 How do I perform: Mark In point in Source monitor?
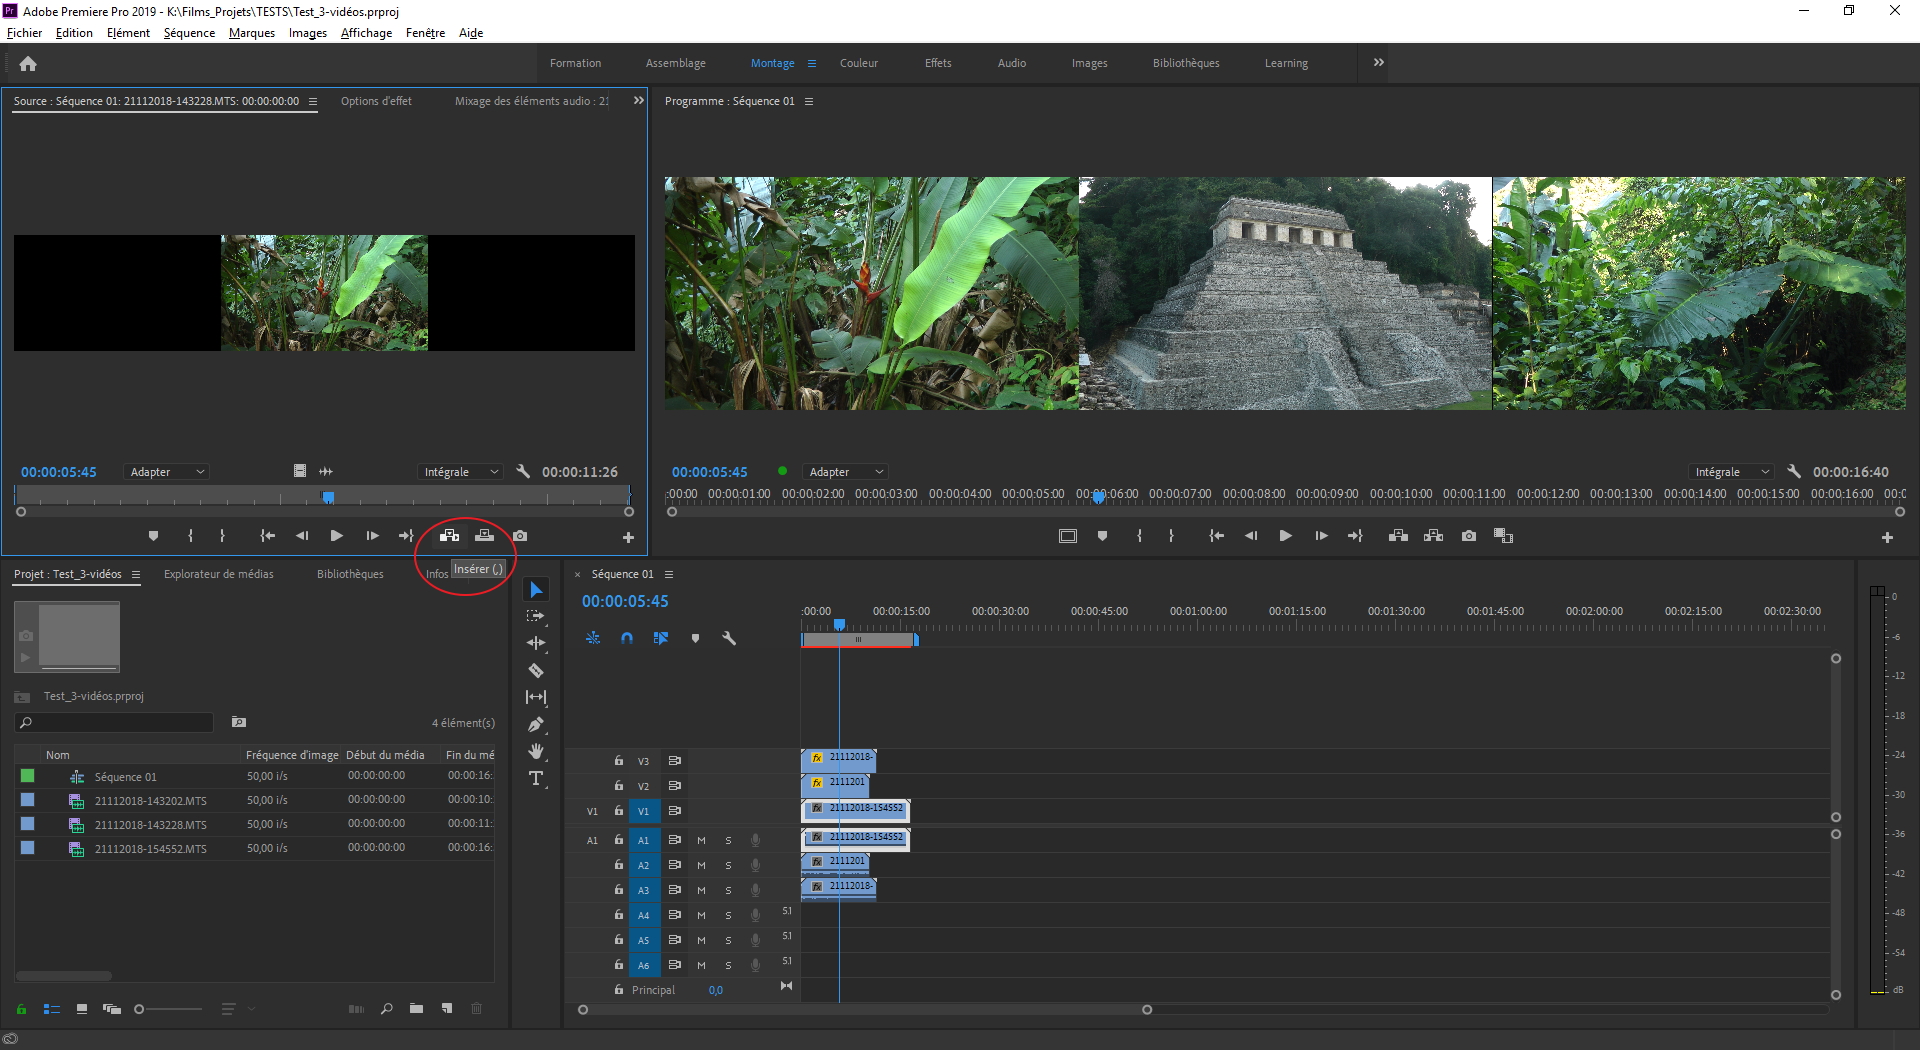[190, 536]
